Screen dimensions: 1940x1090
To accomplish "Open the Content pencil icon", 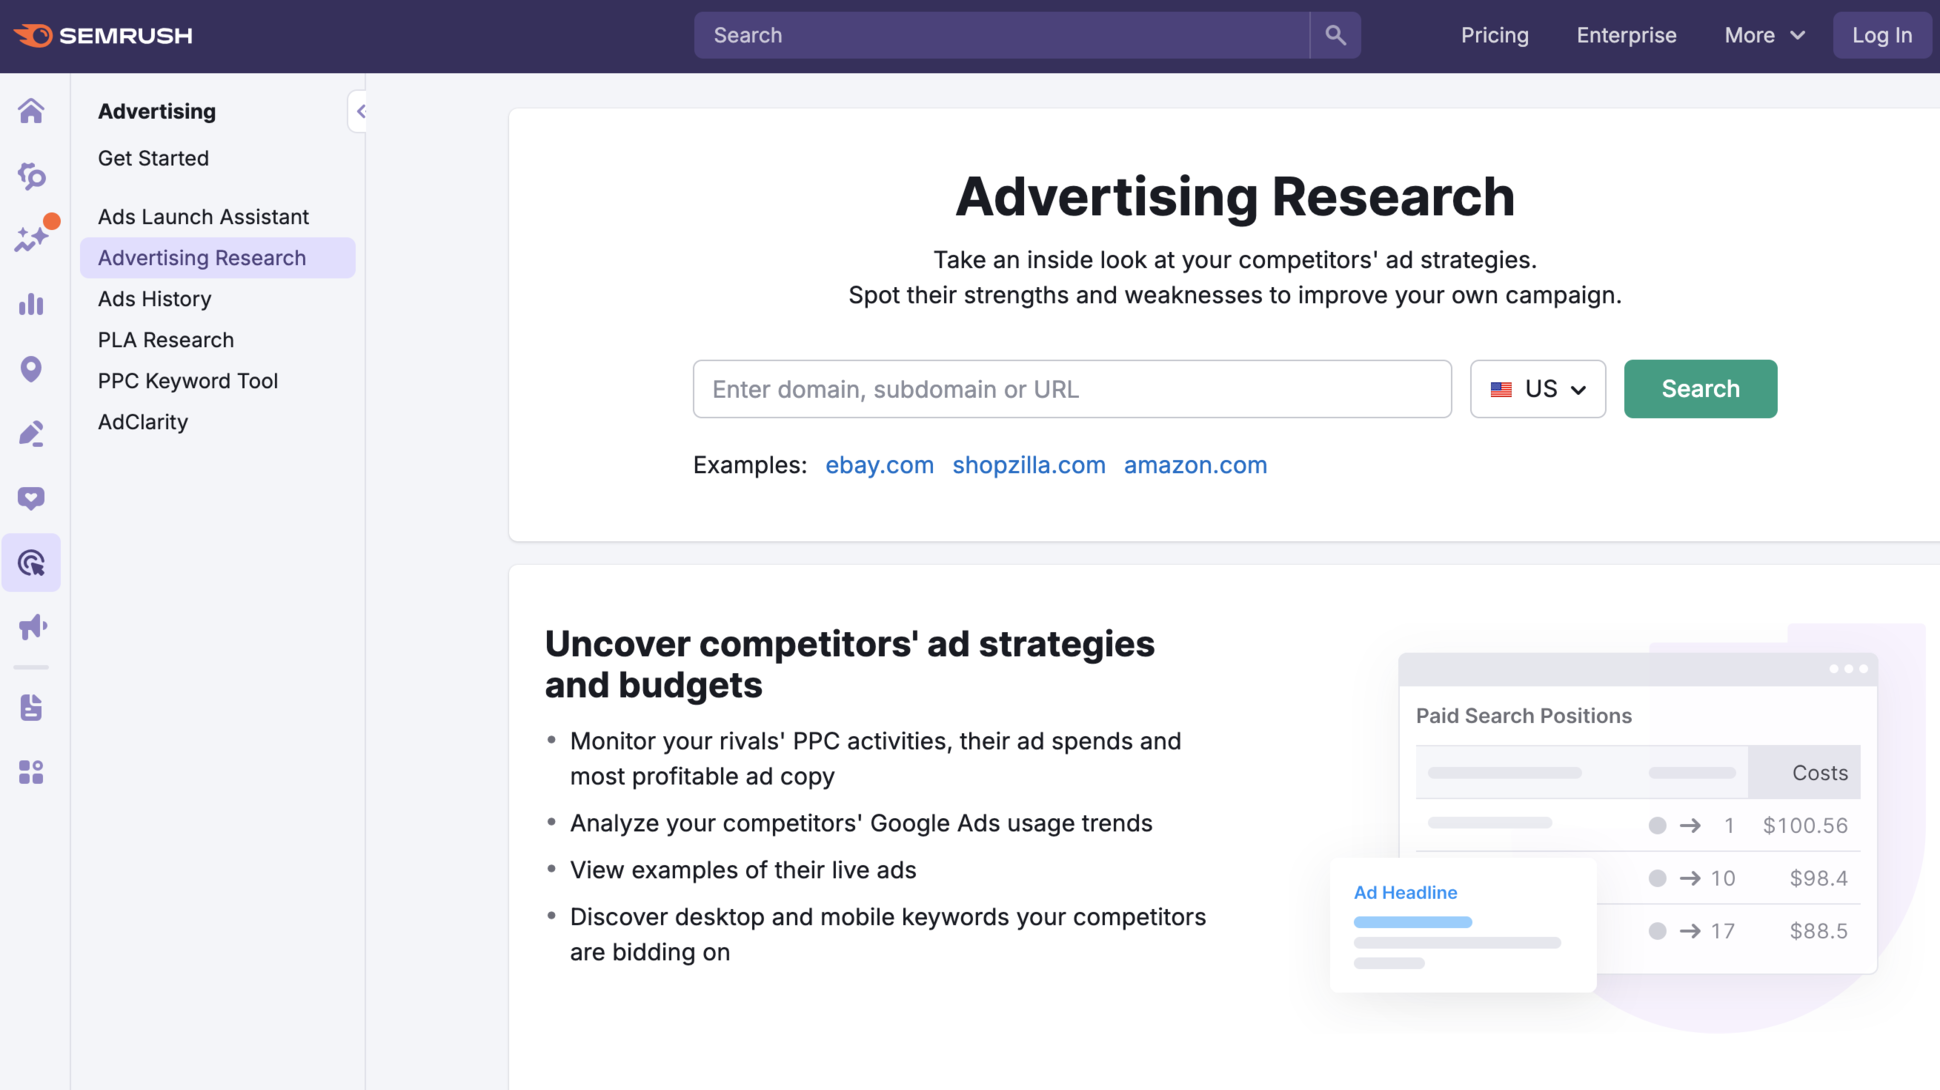I will (31, 433).
